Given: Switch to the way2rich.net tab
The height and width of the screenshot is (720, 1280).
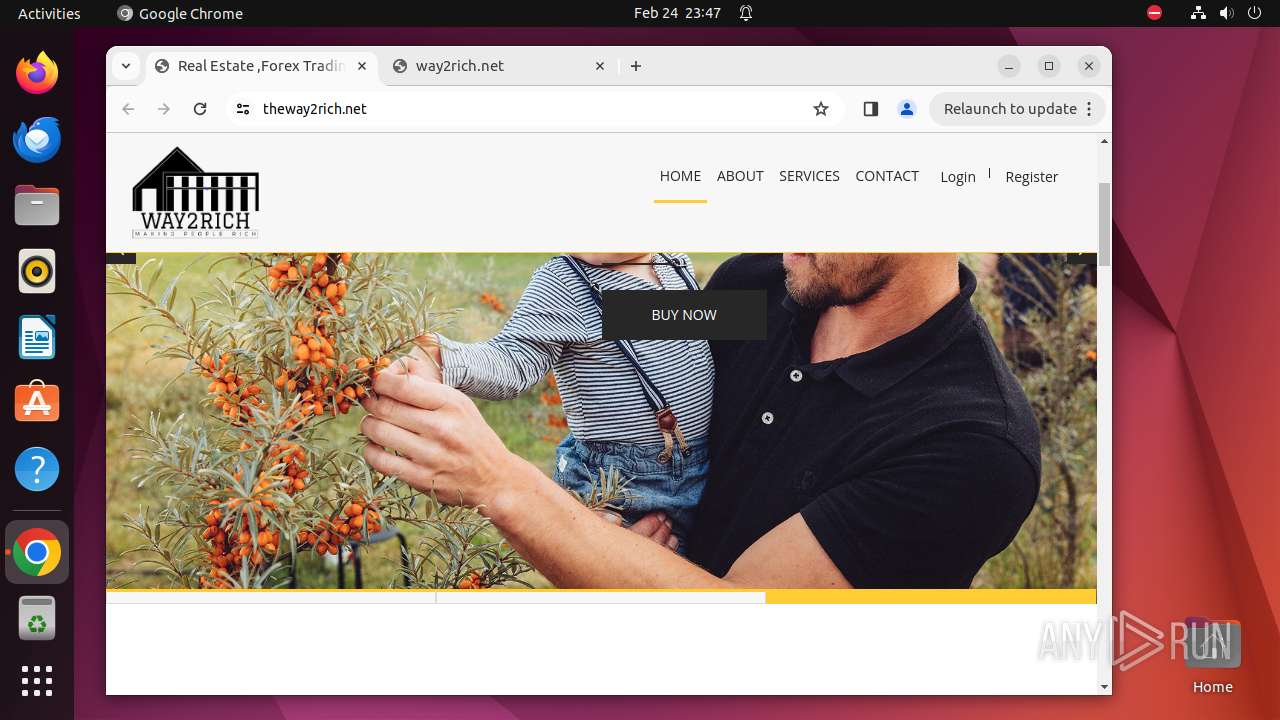Looking at the screenshot, I should [499, 66].
